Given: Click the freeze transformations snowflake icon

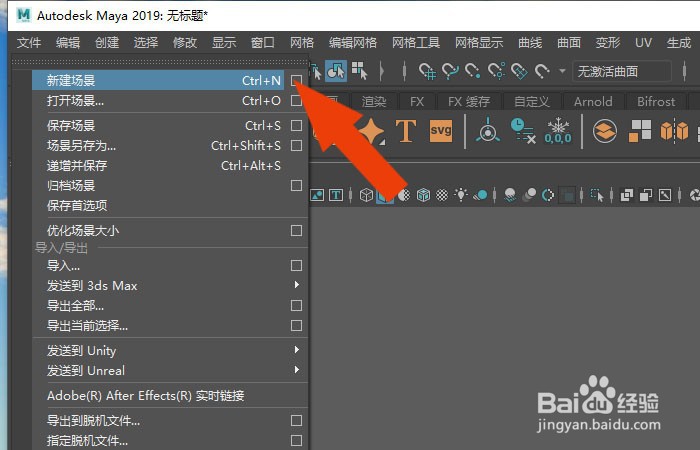Looking at the screenshot, I should 558,131.
